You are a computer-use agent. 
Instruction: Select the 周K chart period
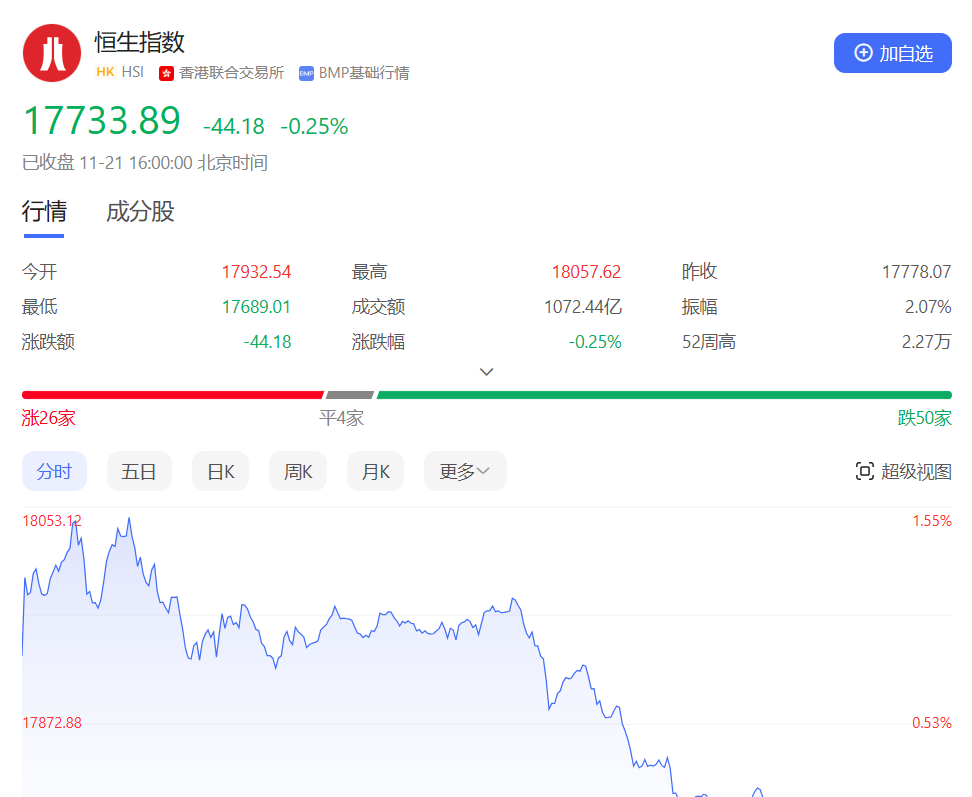[298, 472]
